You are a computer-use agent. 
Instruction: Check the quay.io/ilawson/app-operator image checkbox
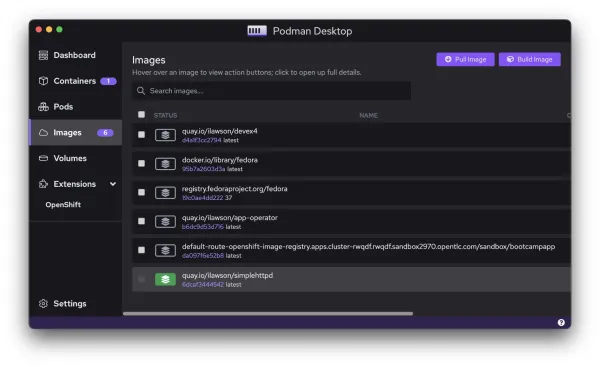pyautogui.click(x=142, y=221)
